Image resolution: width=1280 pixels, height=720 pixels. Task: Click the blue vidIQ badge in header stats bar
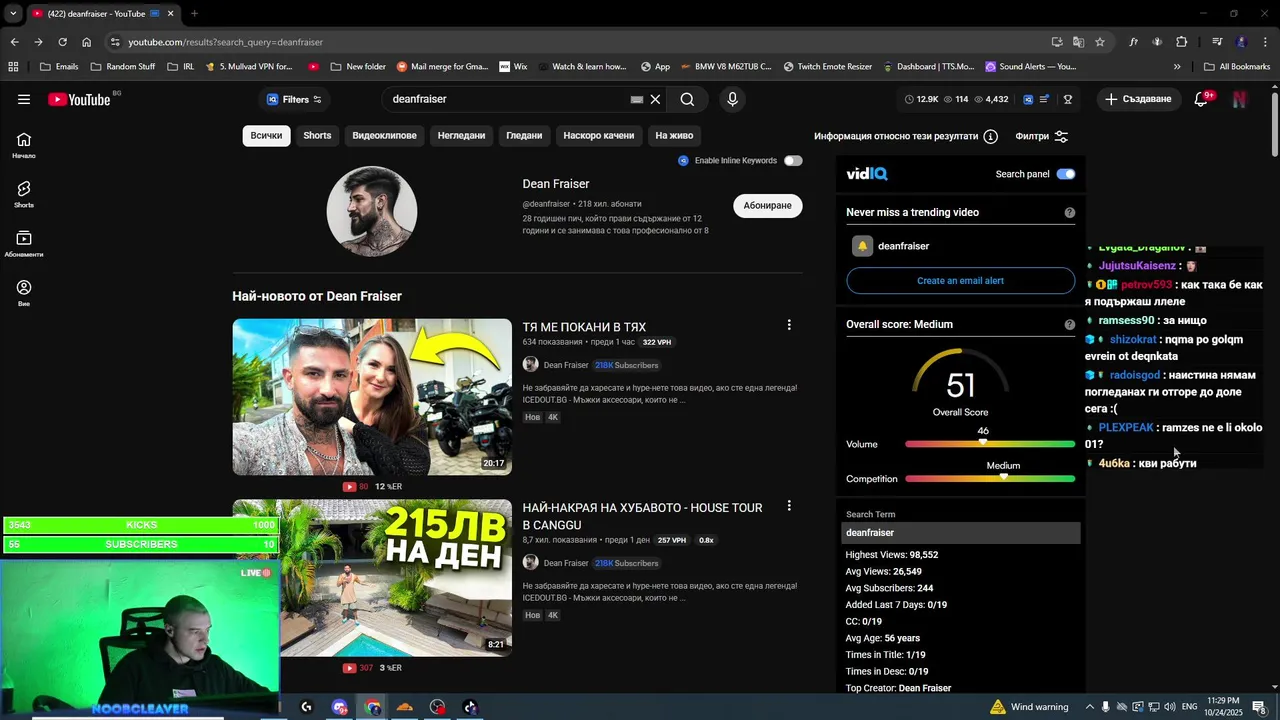[x=1028, y=99]
